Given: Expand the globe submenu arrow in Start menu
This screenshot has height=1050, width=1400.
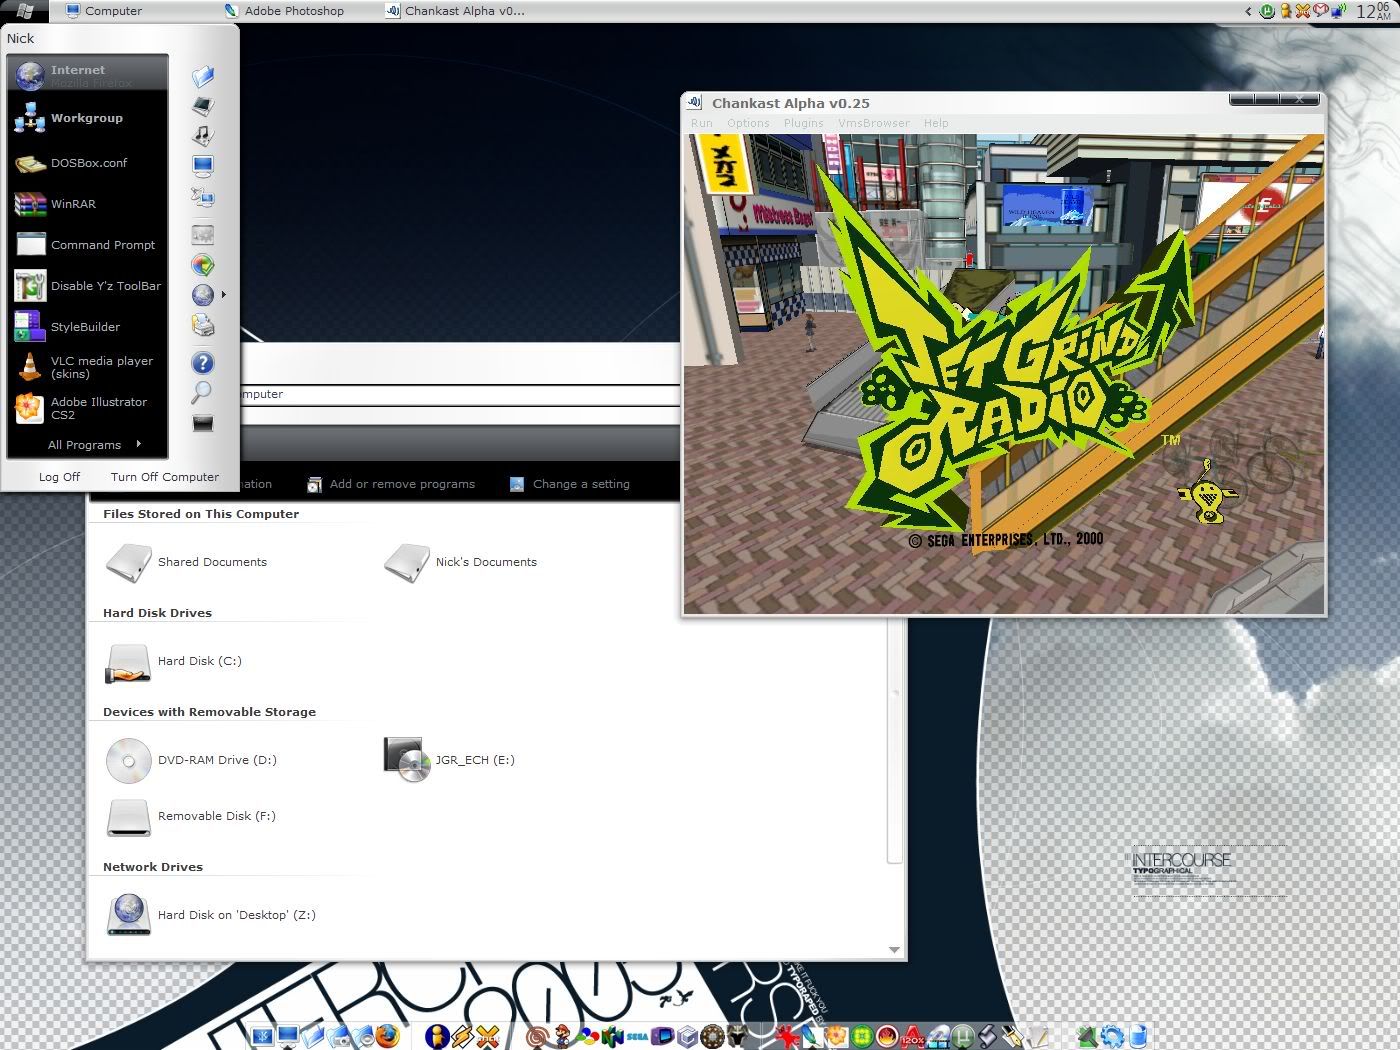Looking at the screenshot, I should point(224,294).
